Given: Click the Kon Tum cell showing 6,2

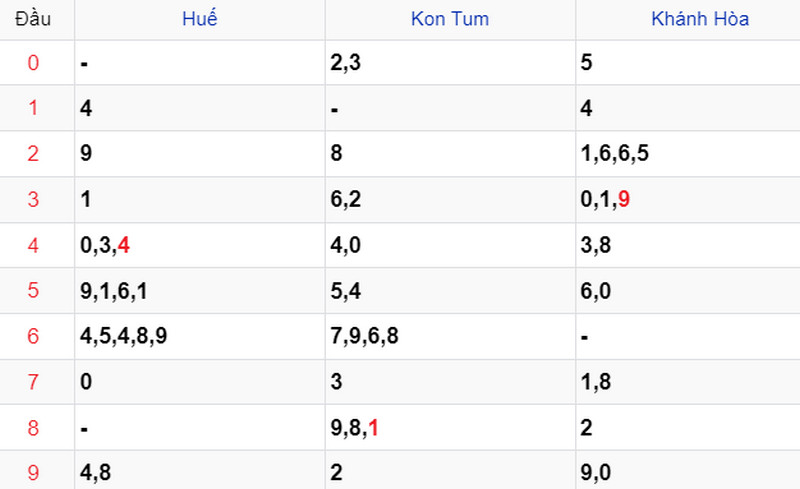Looking at the screenshot, I should (451, 200).
